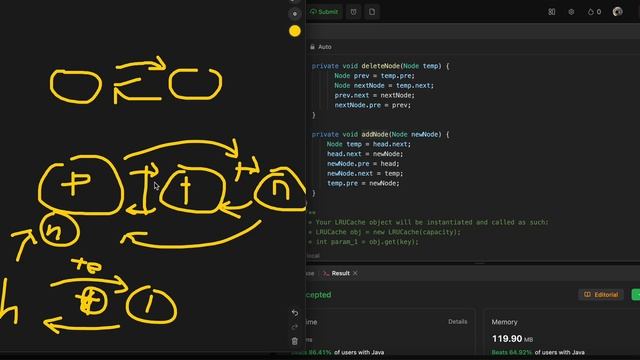Clear the drawing with the trash icon
This screenshot has width=640, height=360.
pos(295,341)
